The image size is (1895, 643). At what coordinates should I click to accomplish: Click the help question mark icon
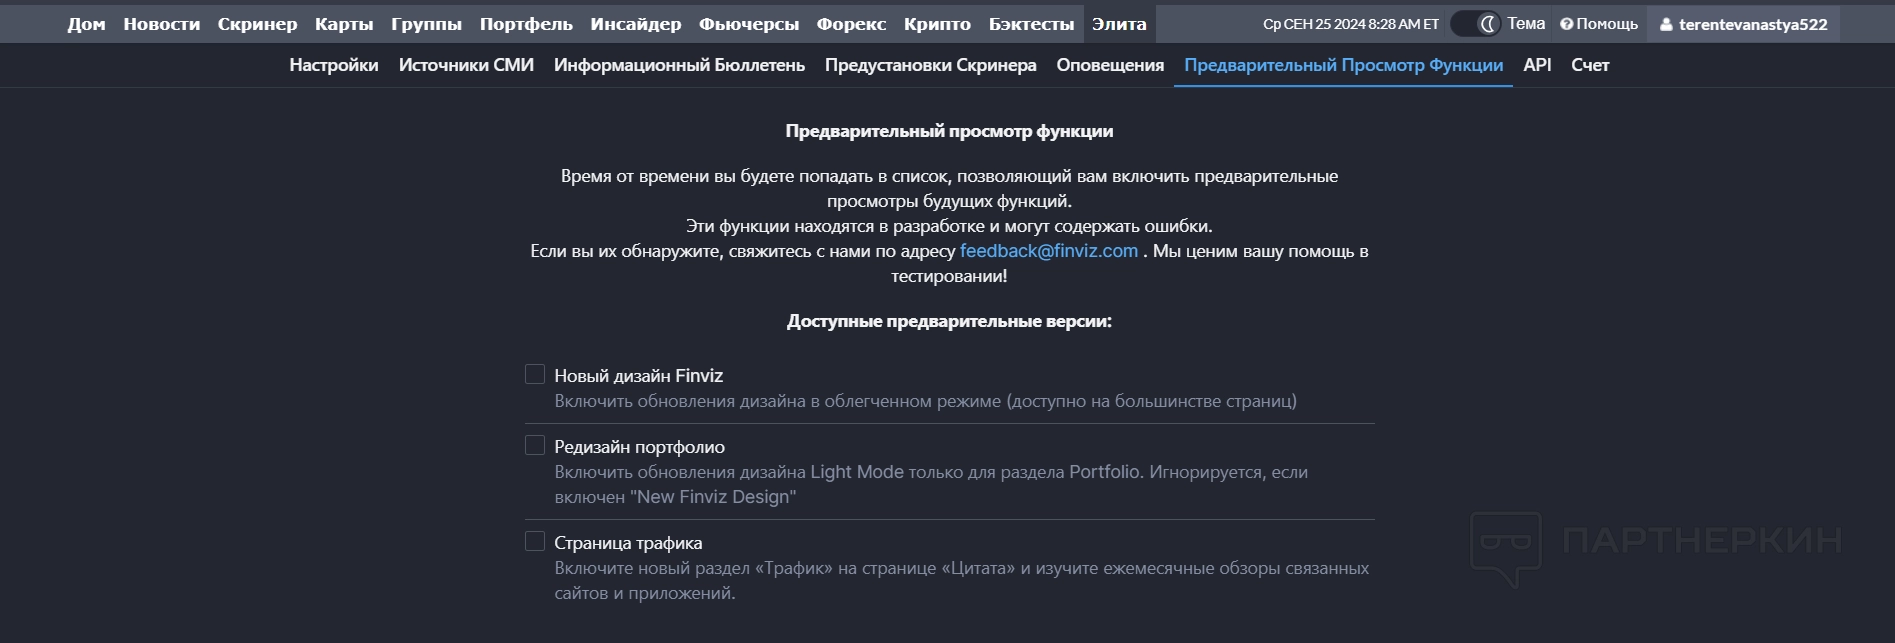click(1566, 24)
